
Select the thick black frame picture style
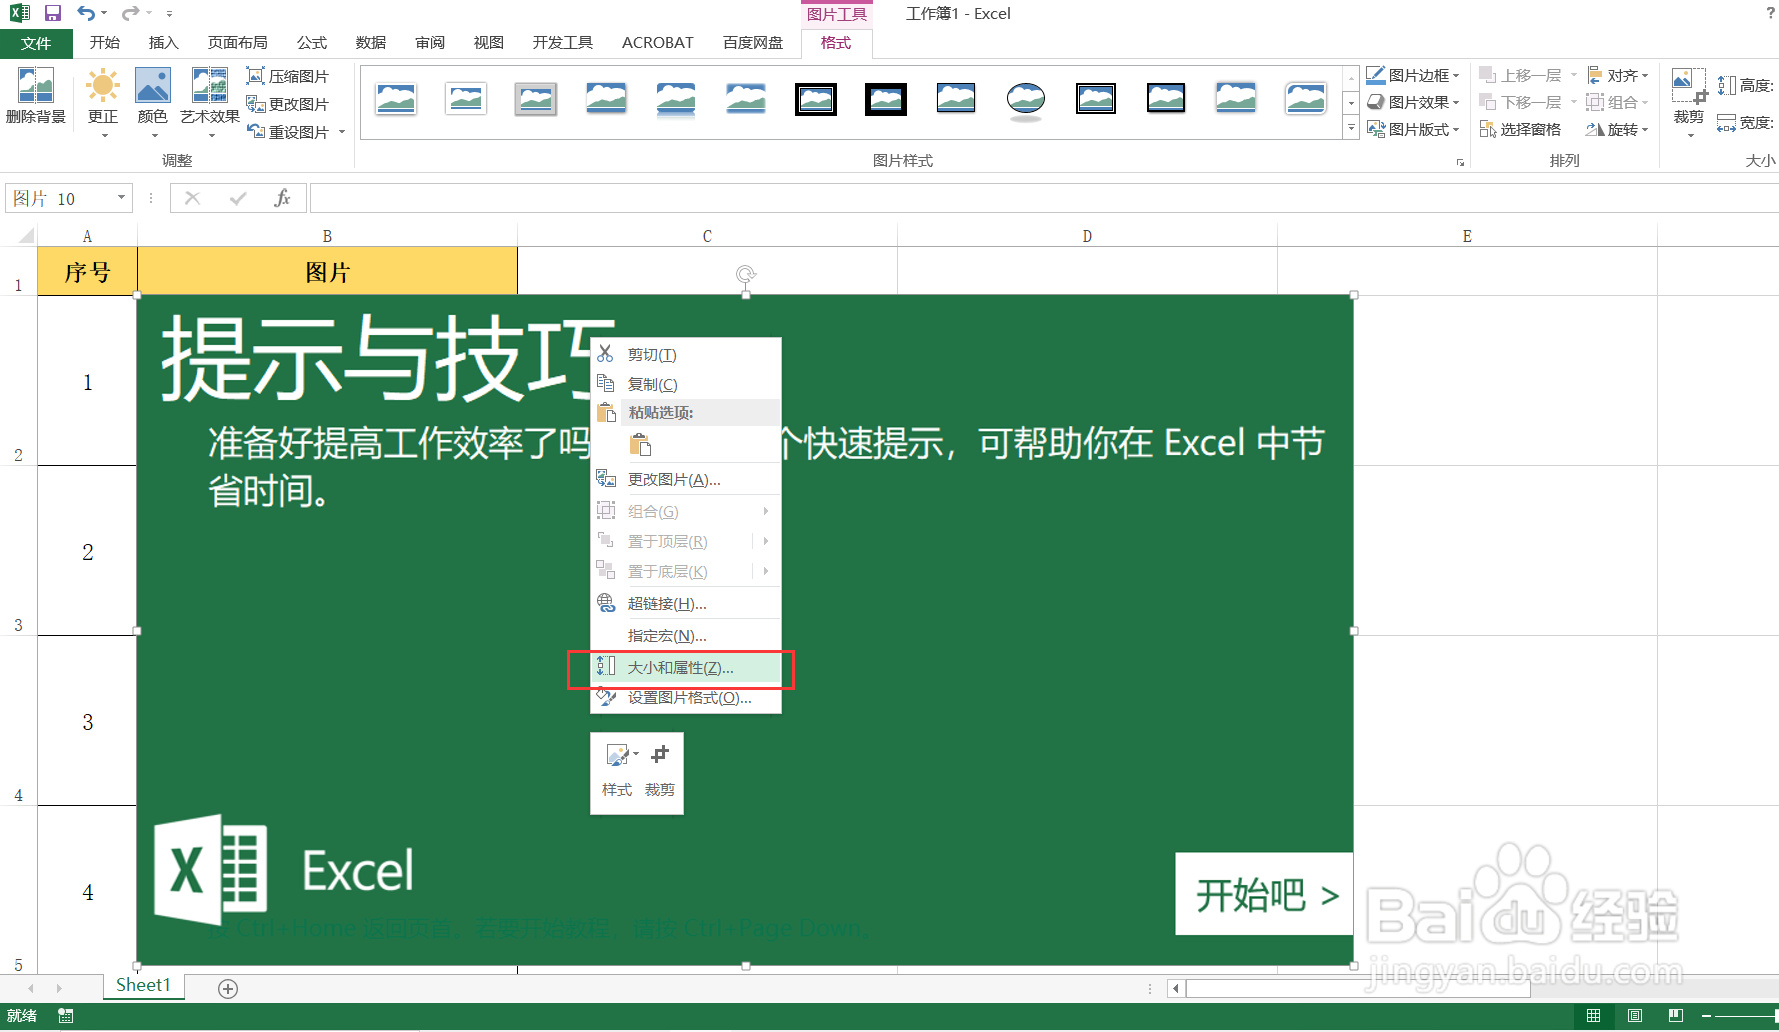point(886,99)
